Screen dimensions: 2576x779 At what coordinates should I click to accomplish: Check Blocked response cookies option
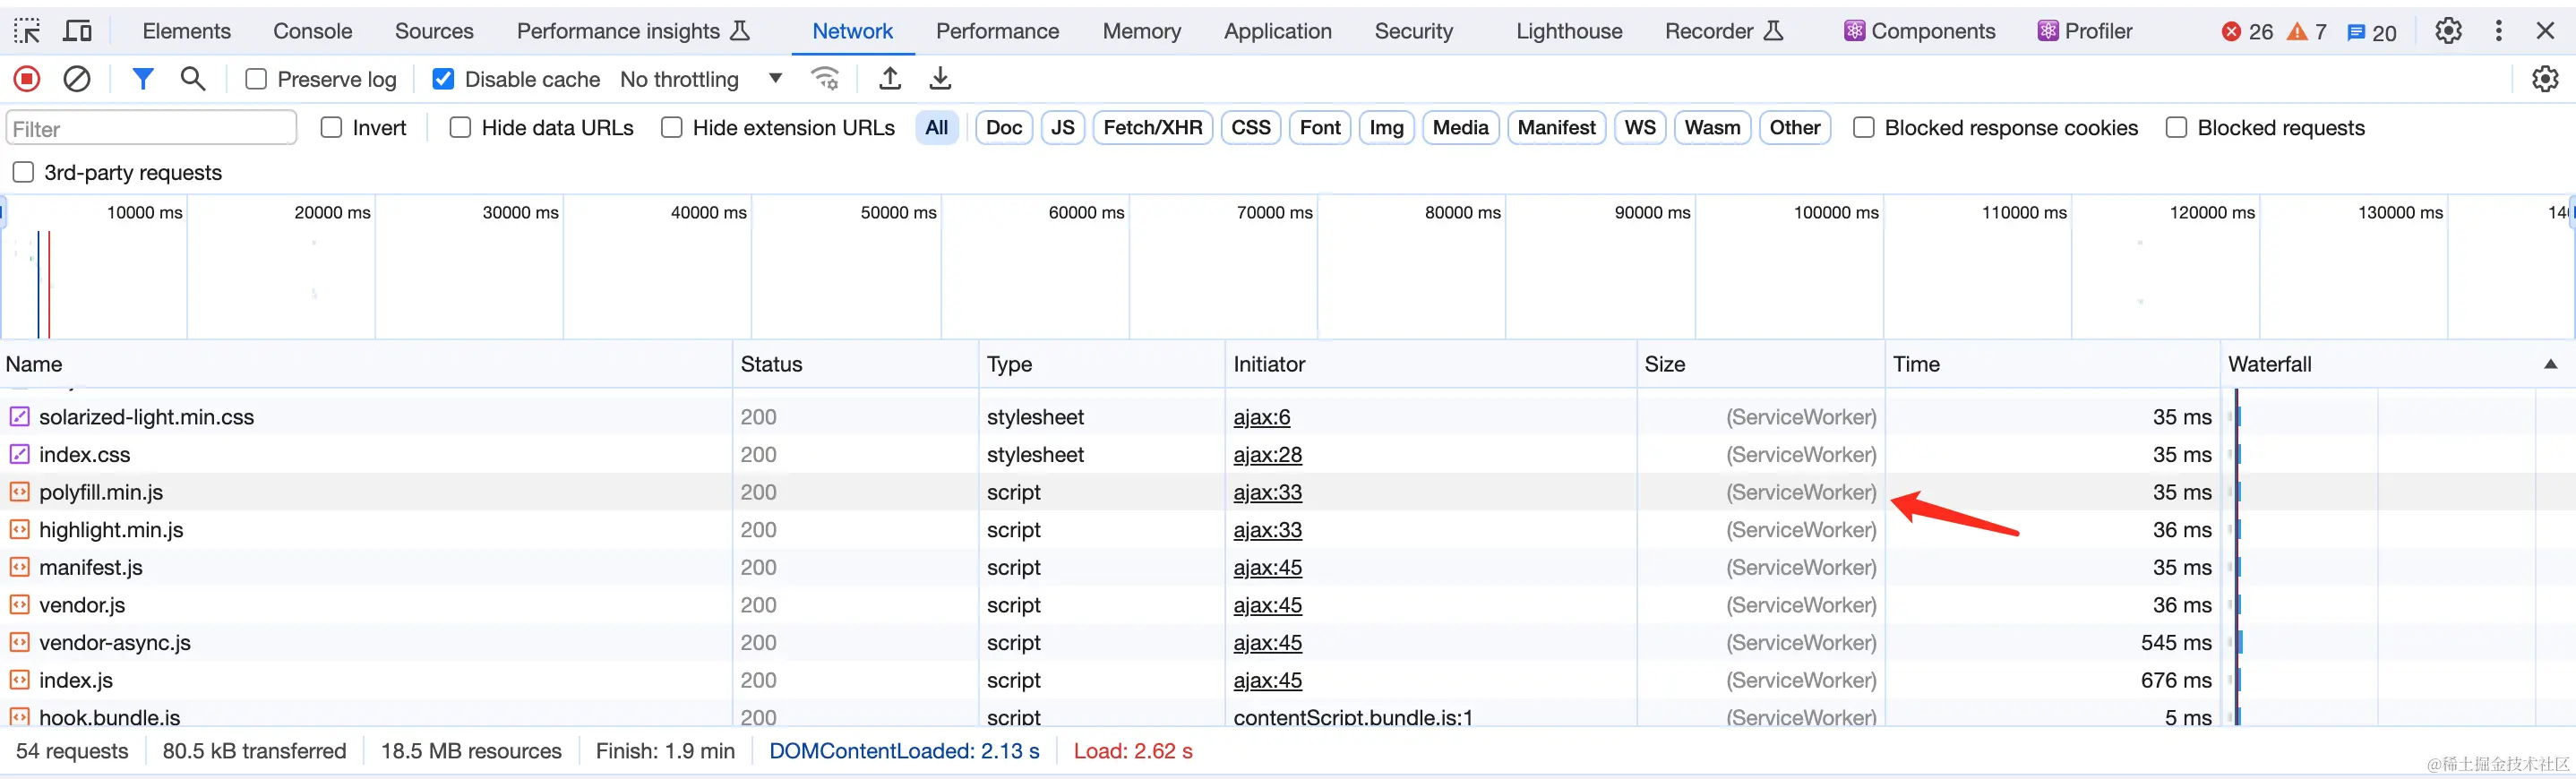pyautogui.click(x=1864, y=128)
